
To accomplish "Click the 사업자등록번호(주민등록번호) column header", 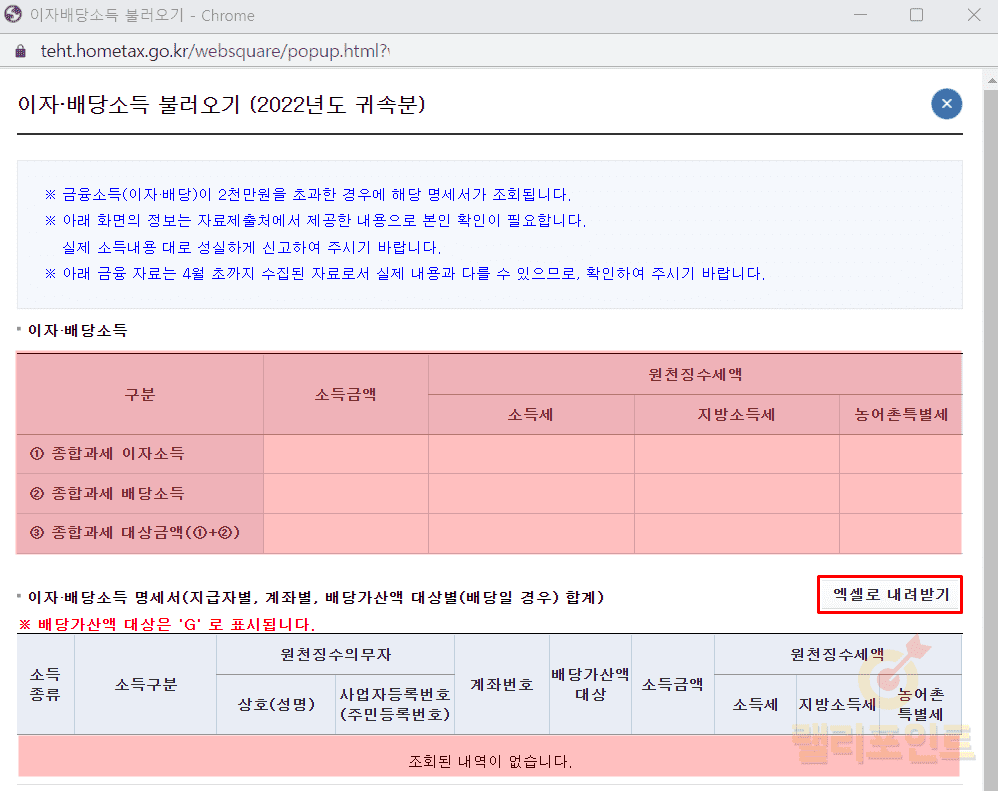I will tap(395, 704).
